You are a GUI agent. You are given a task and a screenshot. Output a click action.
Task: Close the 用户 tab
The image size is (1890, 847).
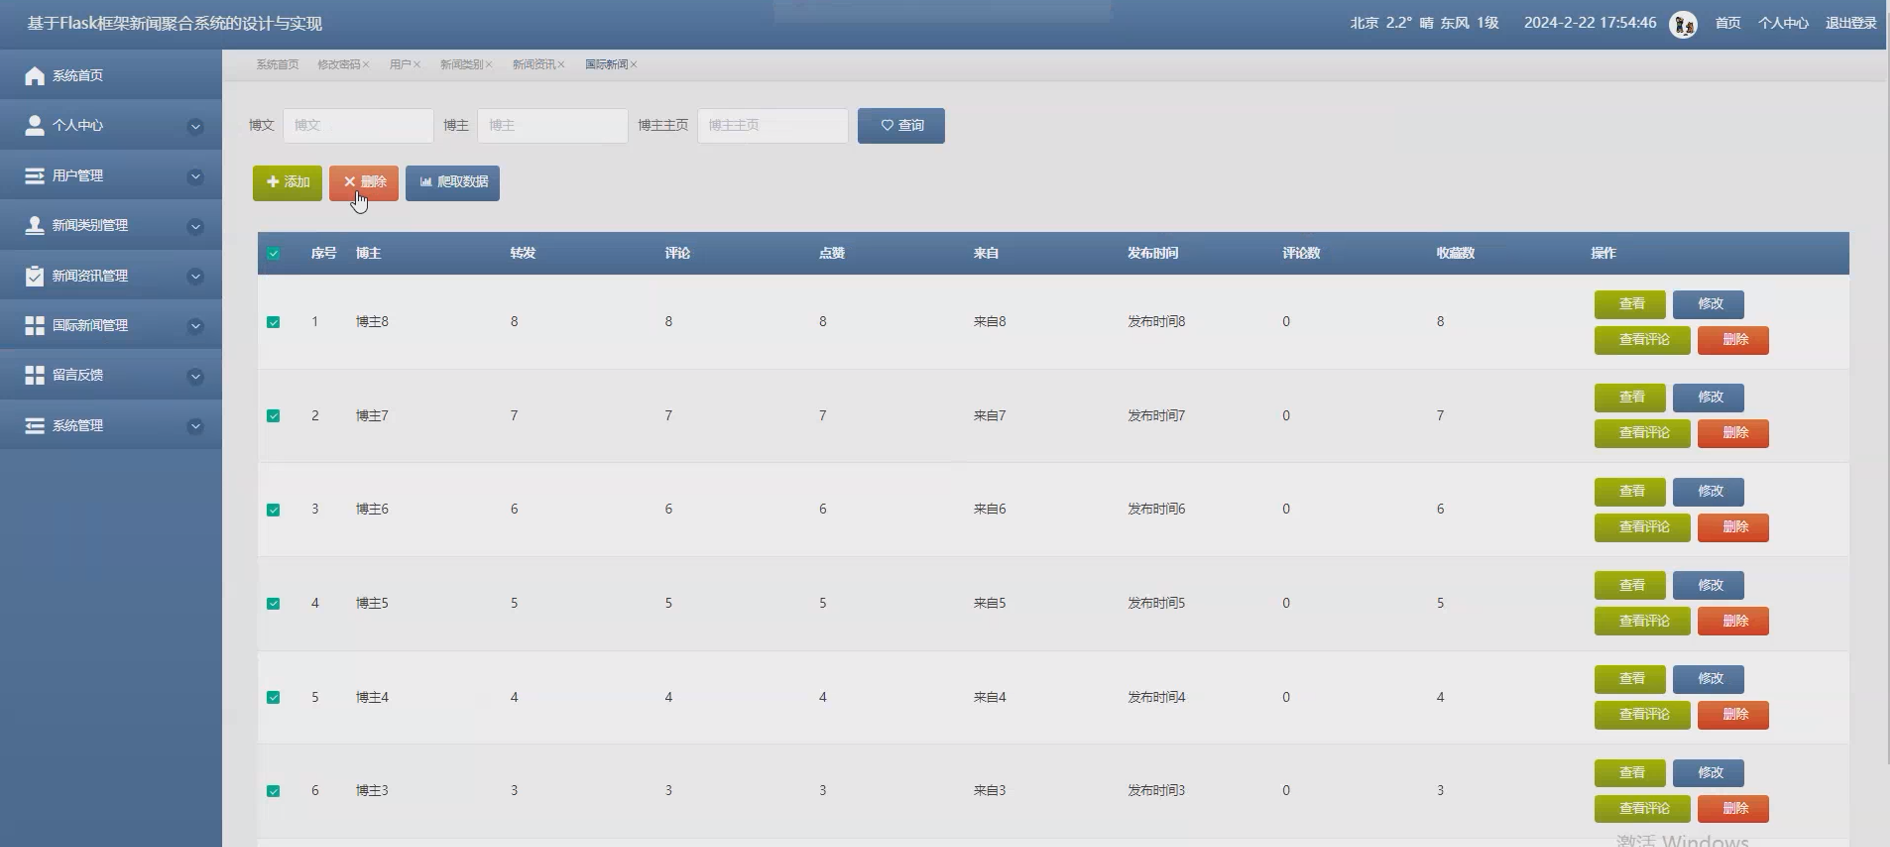click(417, 65)
